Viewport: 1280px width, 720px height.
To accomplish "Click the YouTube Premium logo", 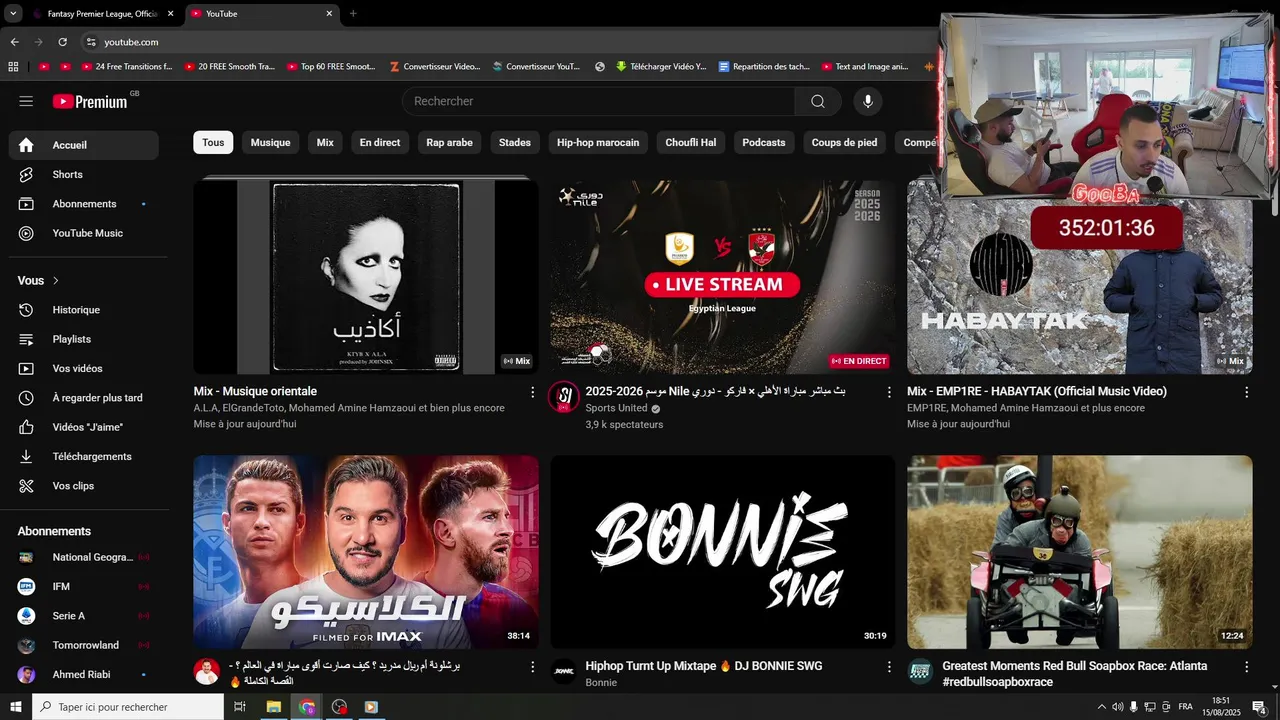I will (x=90, y=101).
